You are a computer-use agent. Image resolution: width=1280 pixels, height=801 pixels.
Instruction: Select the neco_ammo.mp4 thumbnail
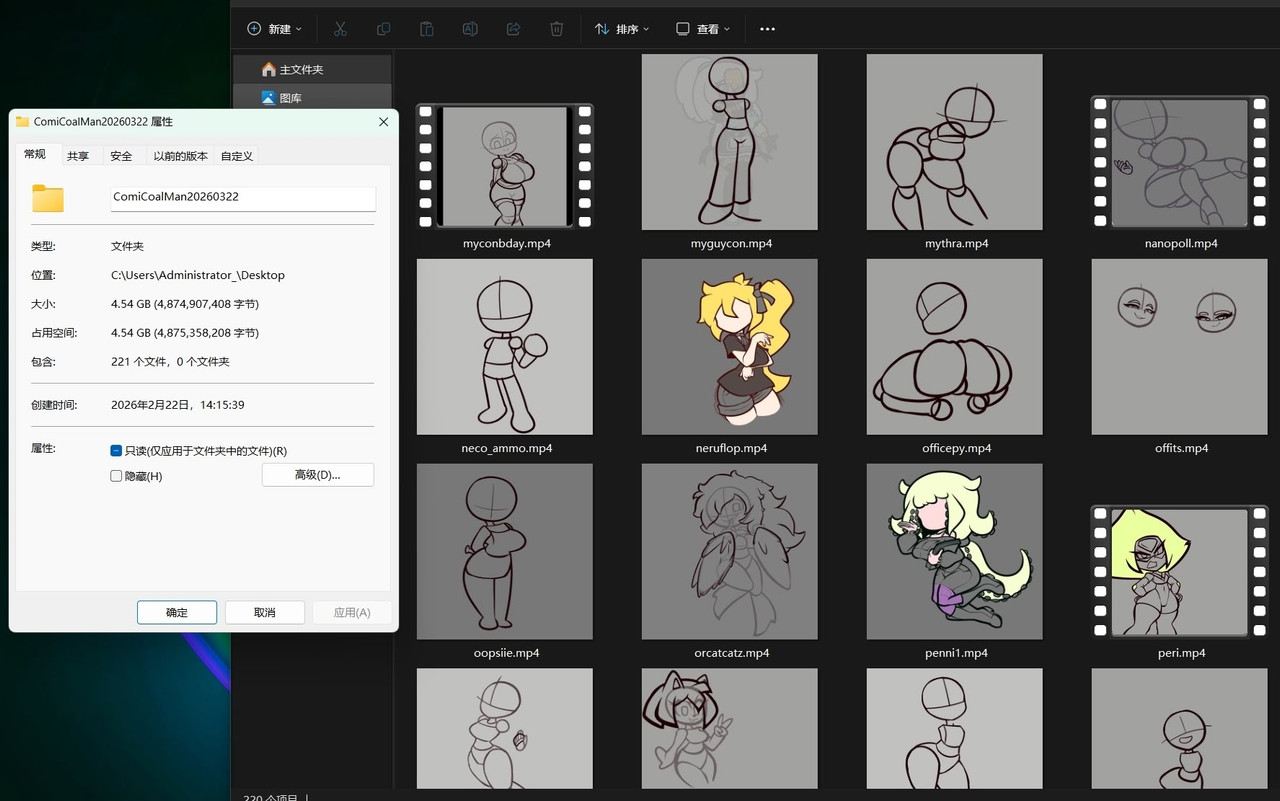505,347
